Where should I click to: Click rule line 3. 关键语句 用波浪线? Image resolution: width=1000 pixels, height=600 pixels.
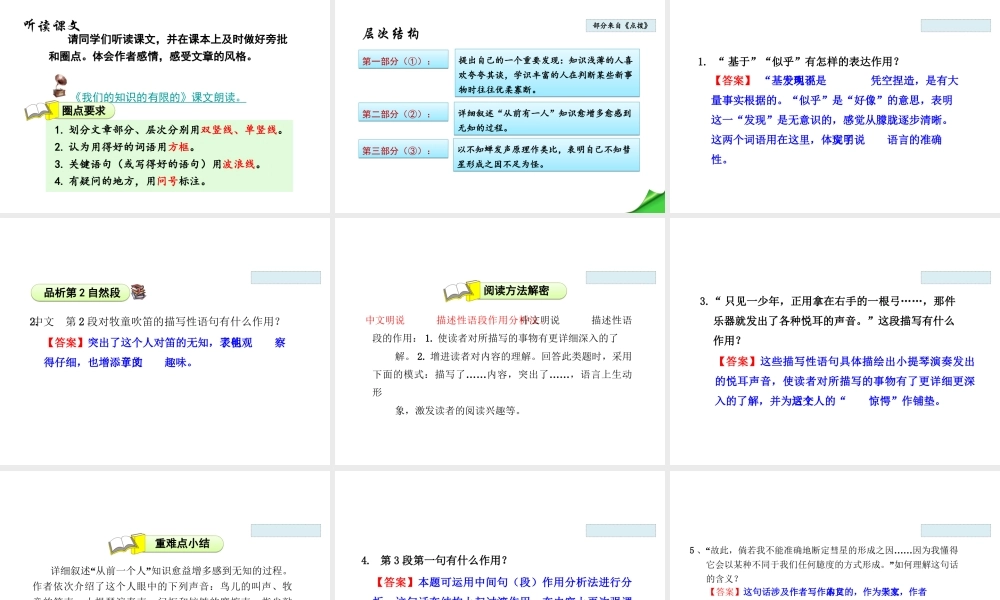click(158, 164)
